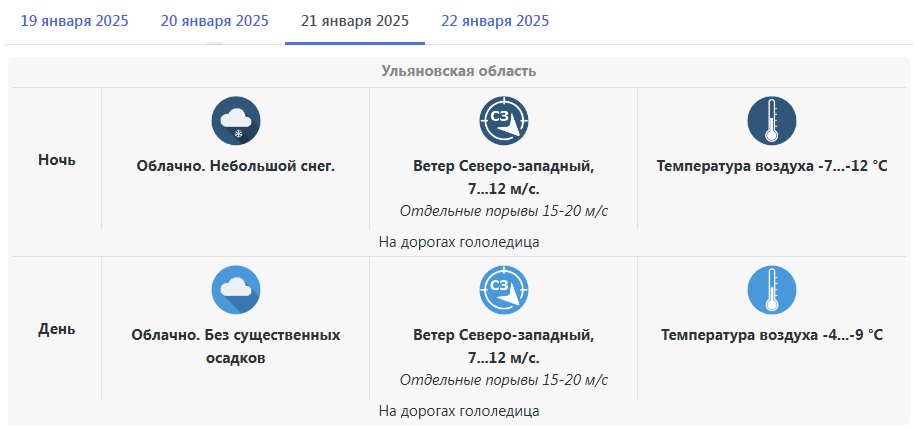Click the daytime cloud icon

[x=236, y=290]
